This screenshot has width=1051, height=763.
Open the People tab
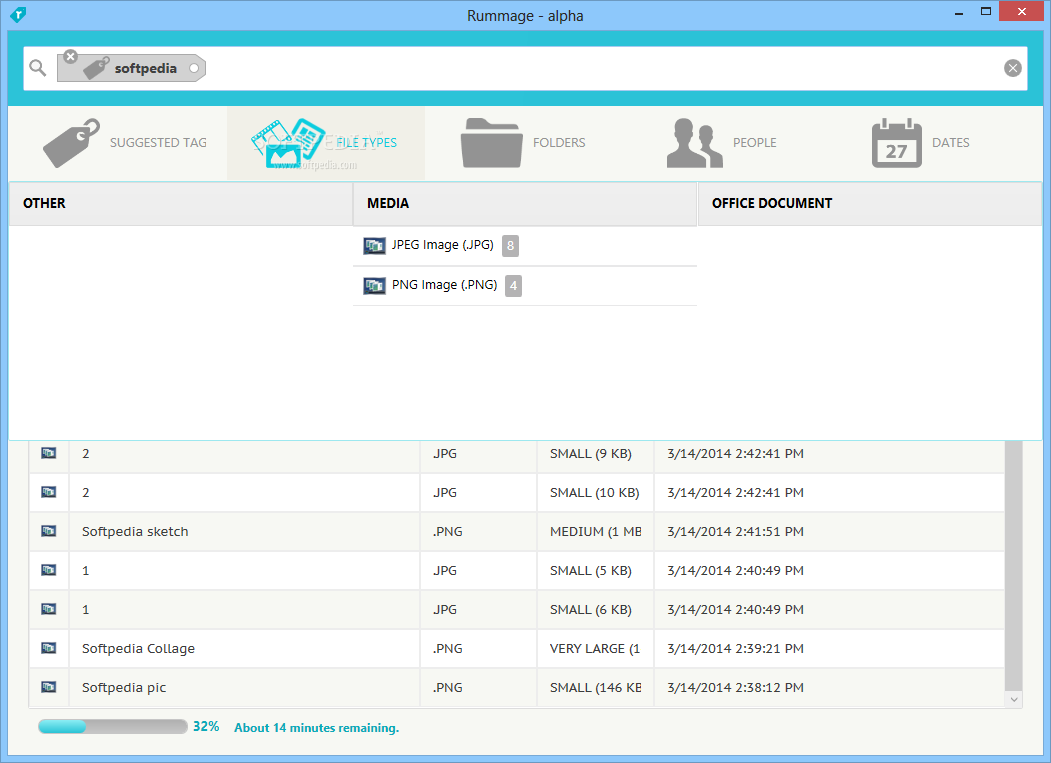(x=723, y=143)
